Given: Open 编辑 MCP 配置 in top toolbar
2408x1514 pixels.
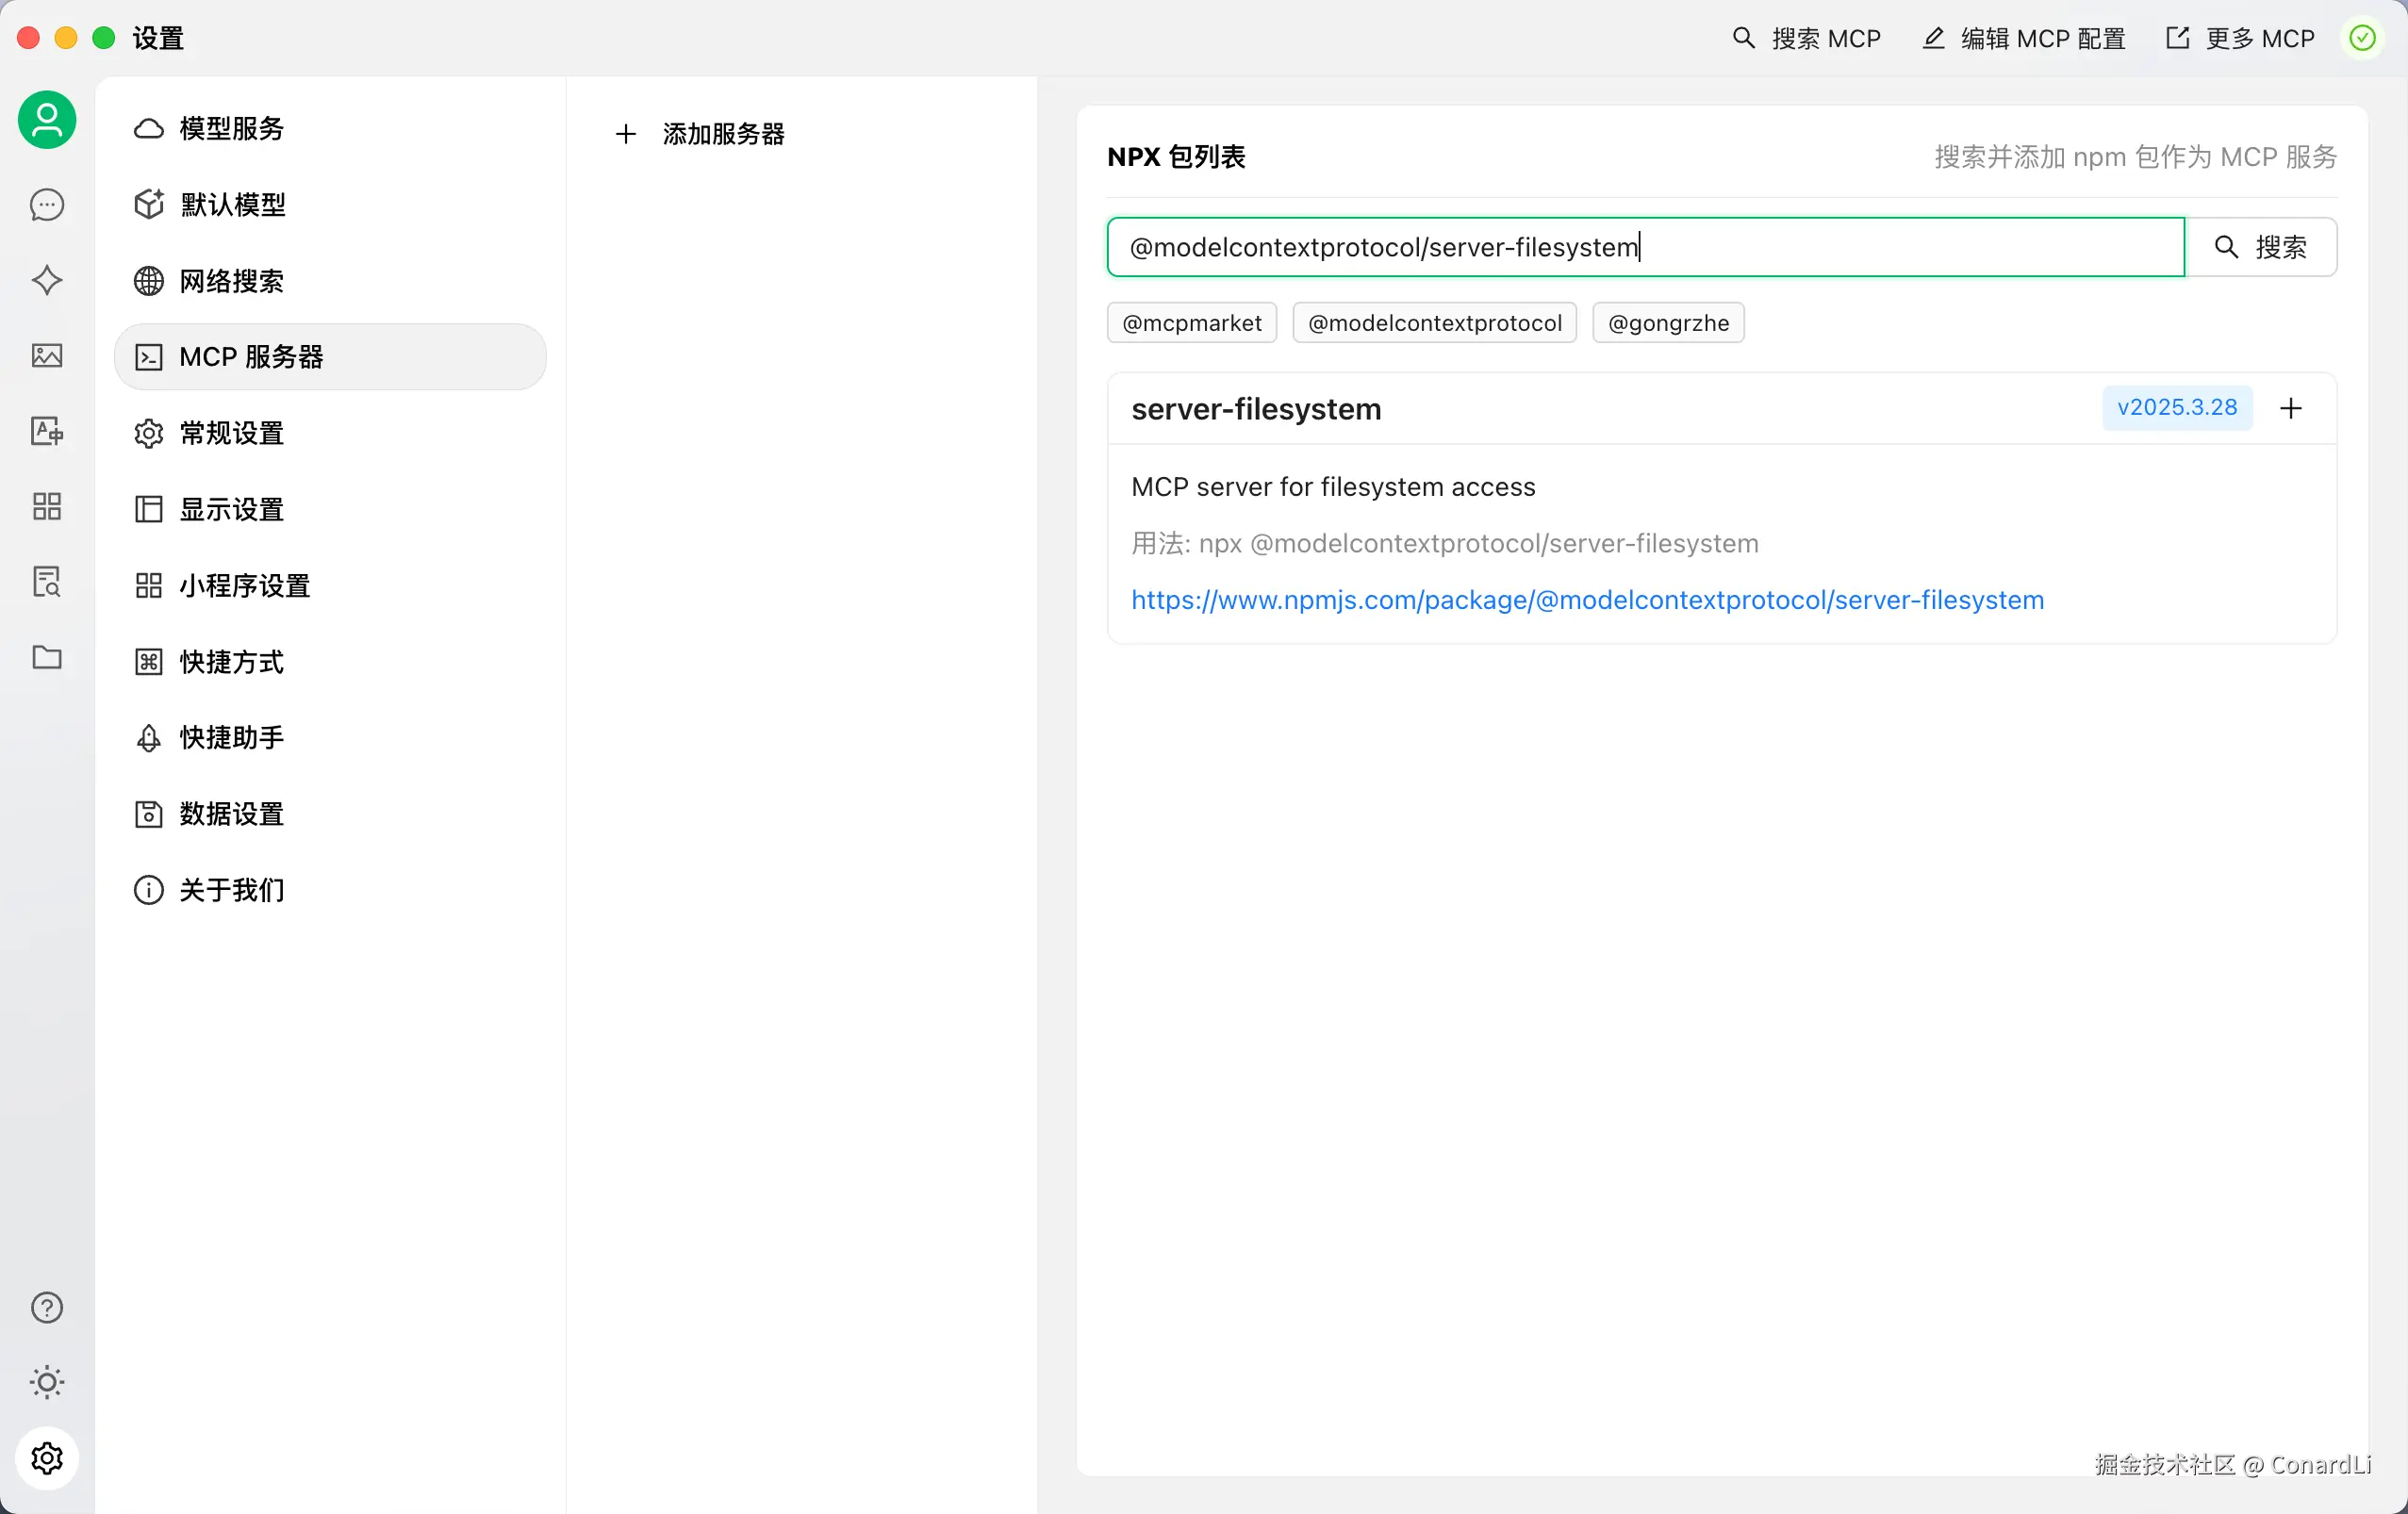Looking at the screenshot, I should pos(2023,39).
